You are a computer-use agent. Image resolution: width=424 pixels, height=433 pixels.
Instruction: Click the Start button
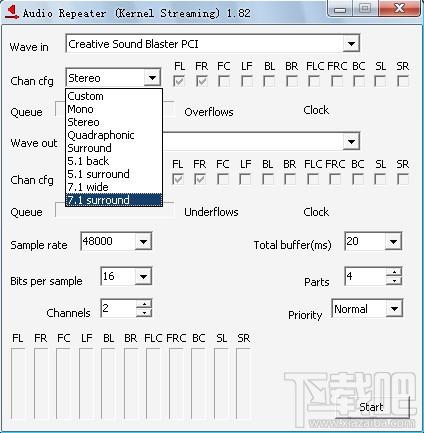pos(372,407)
